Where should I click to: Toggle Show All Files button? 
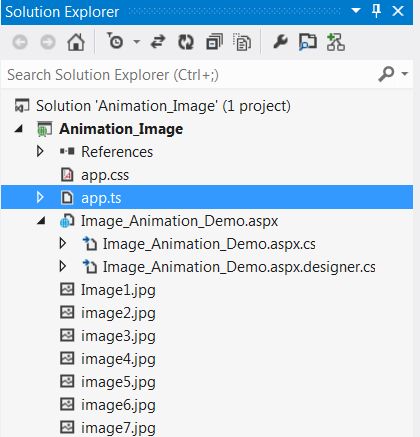click(242, 42)
